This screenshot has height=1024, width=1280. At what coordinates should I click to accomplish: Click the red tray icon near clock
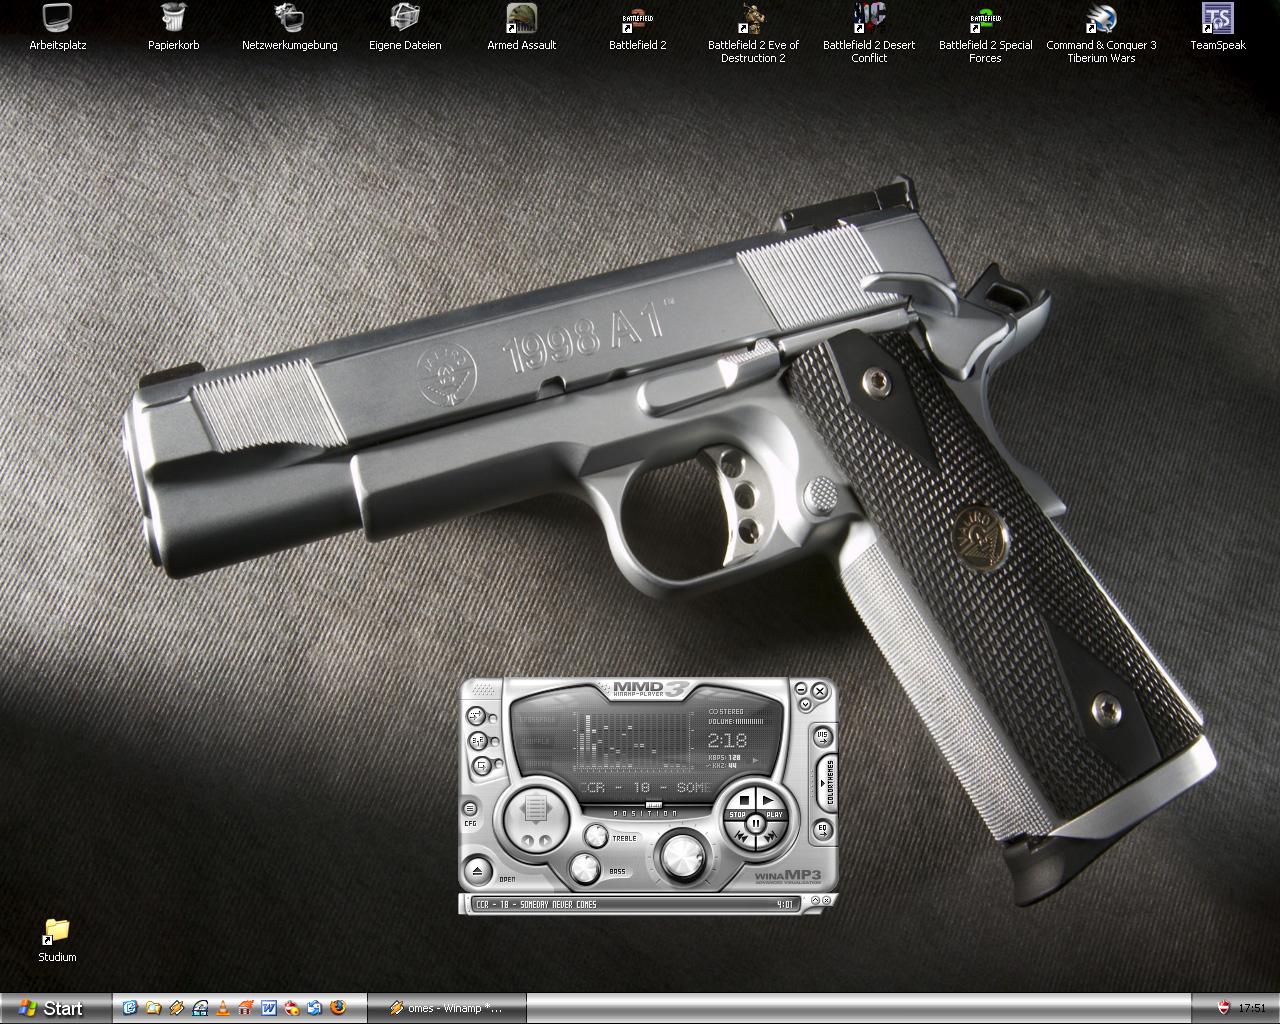tap(1223, 1008)
